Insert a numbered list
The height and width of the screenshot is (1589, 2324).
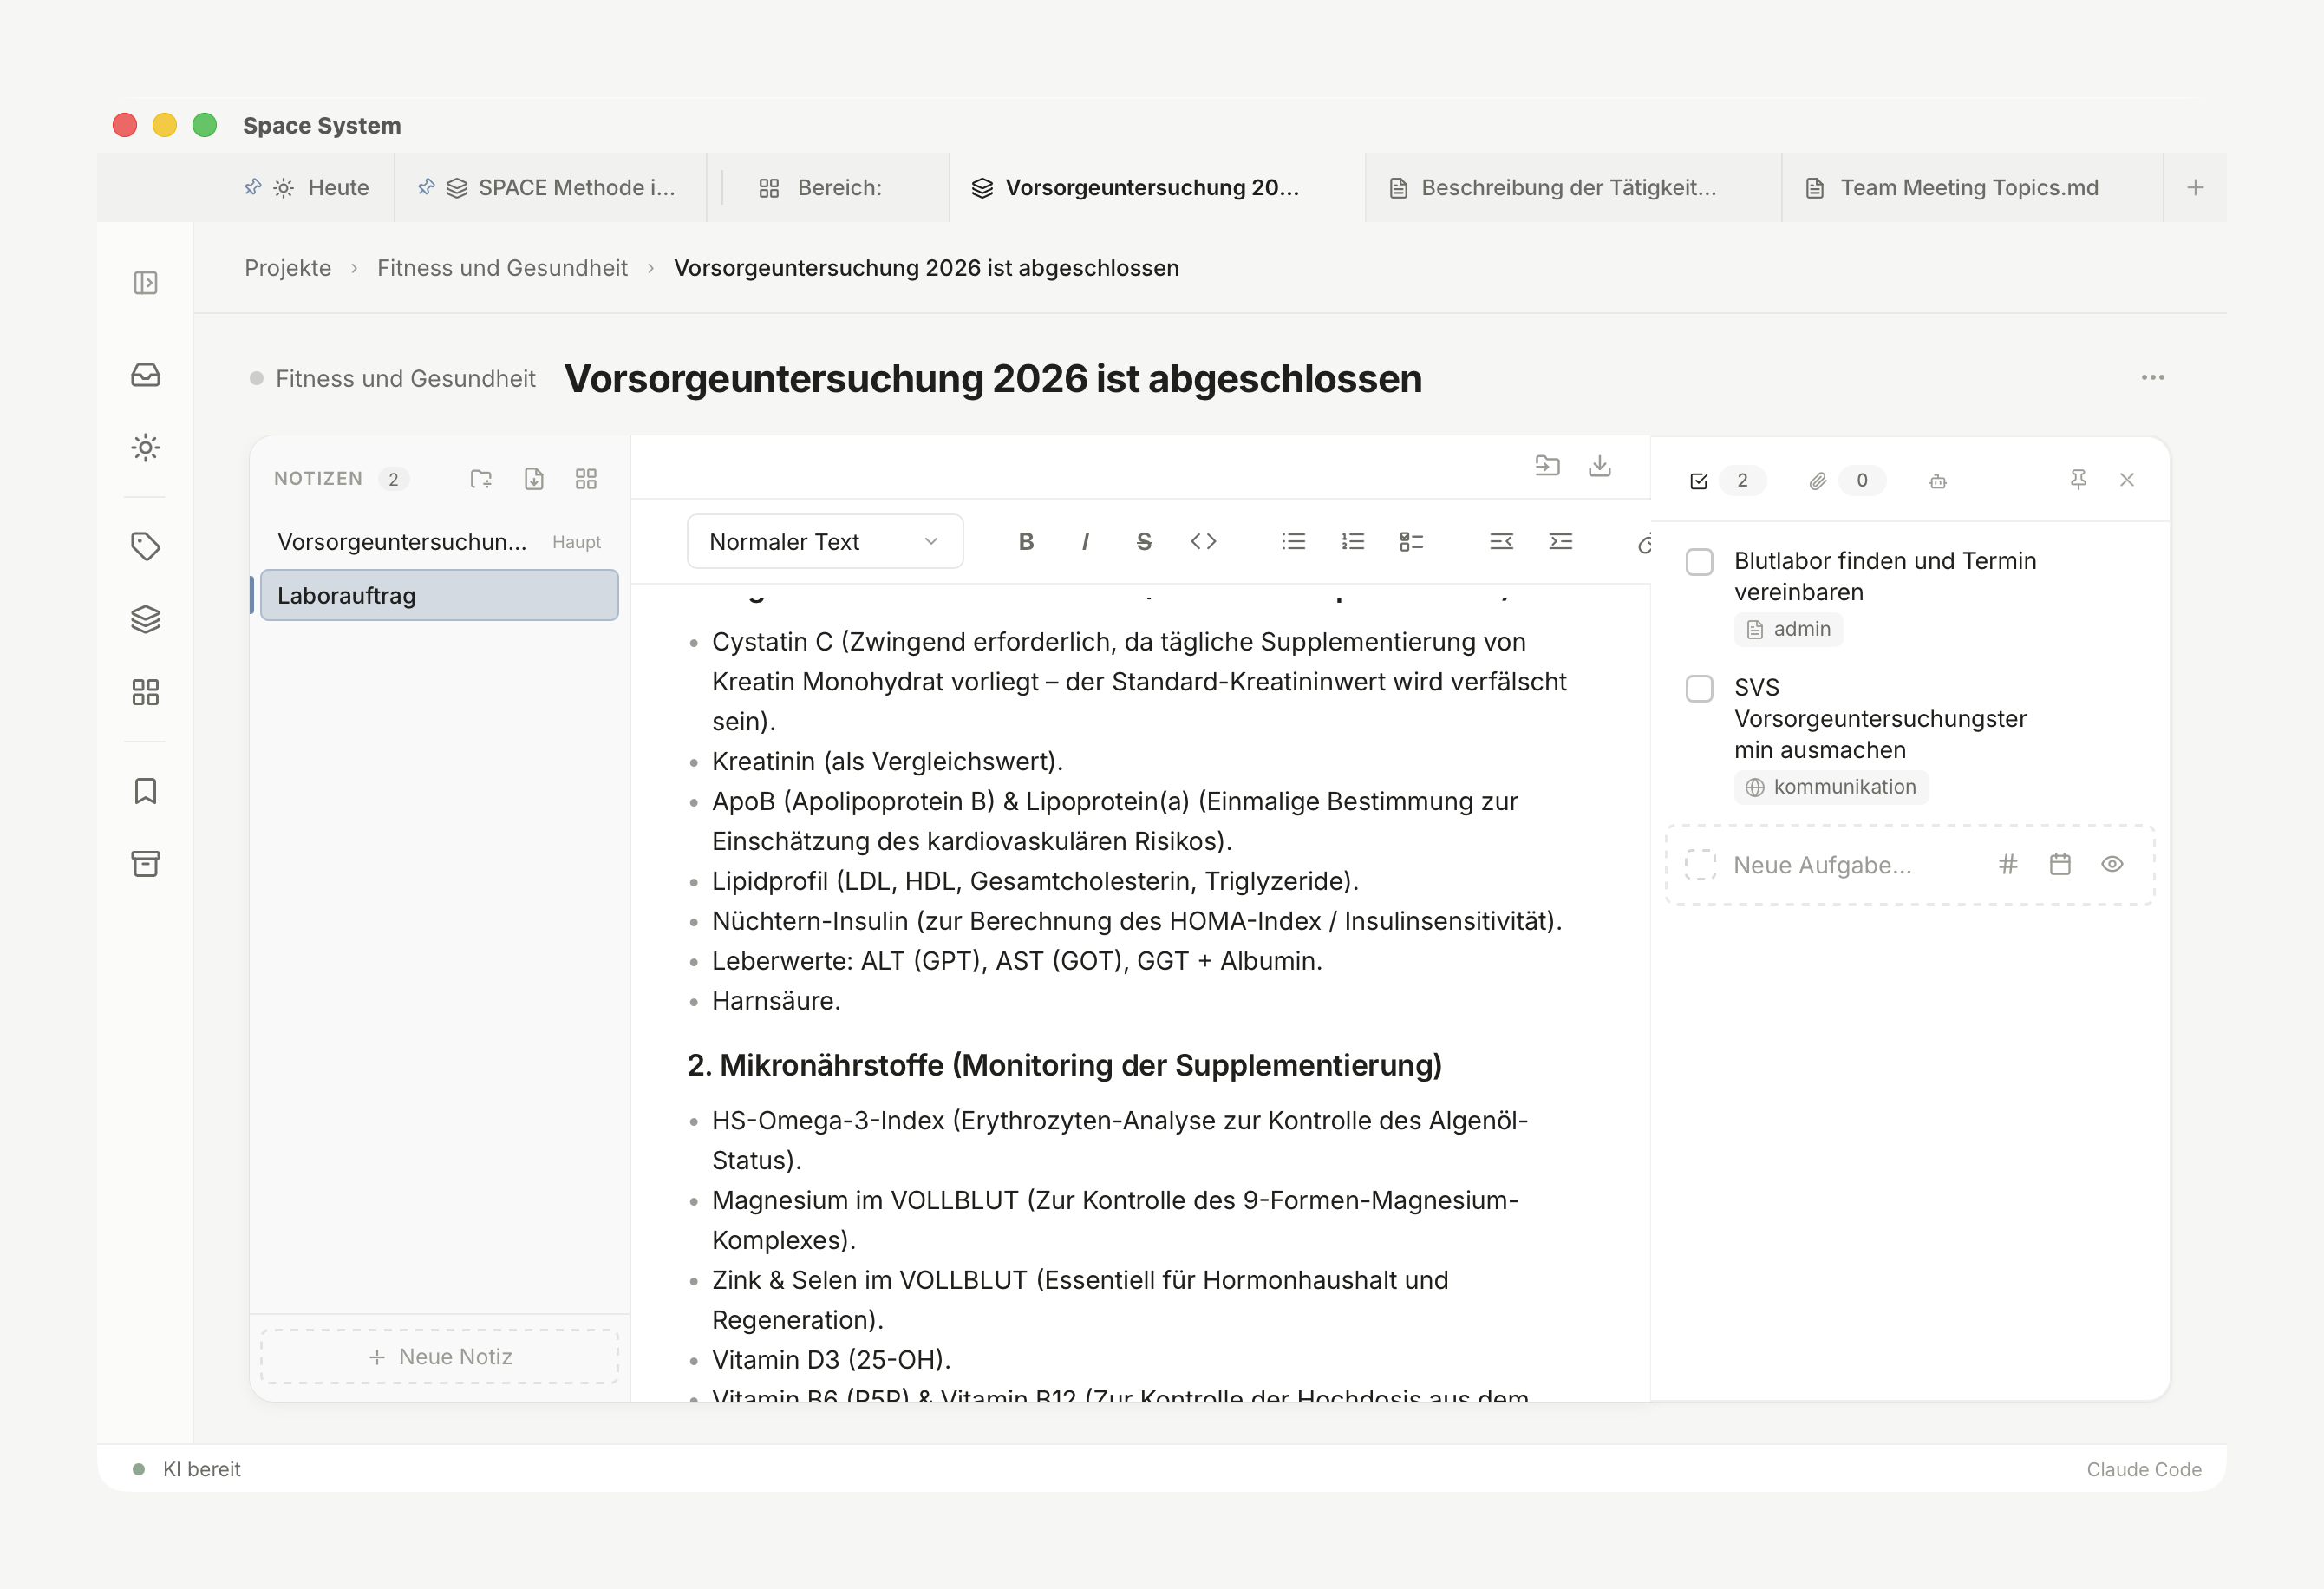1353,541
